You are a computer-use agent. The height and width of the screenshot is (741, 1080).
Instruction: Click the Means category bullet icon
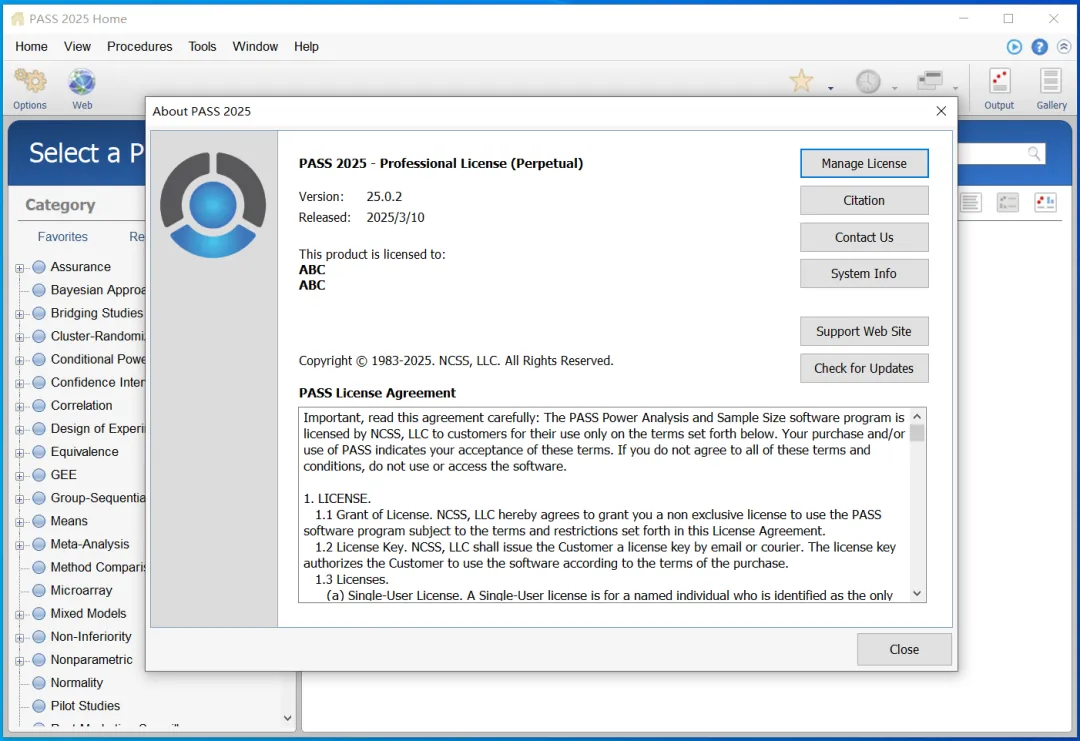[x=39, y=521]
